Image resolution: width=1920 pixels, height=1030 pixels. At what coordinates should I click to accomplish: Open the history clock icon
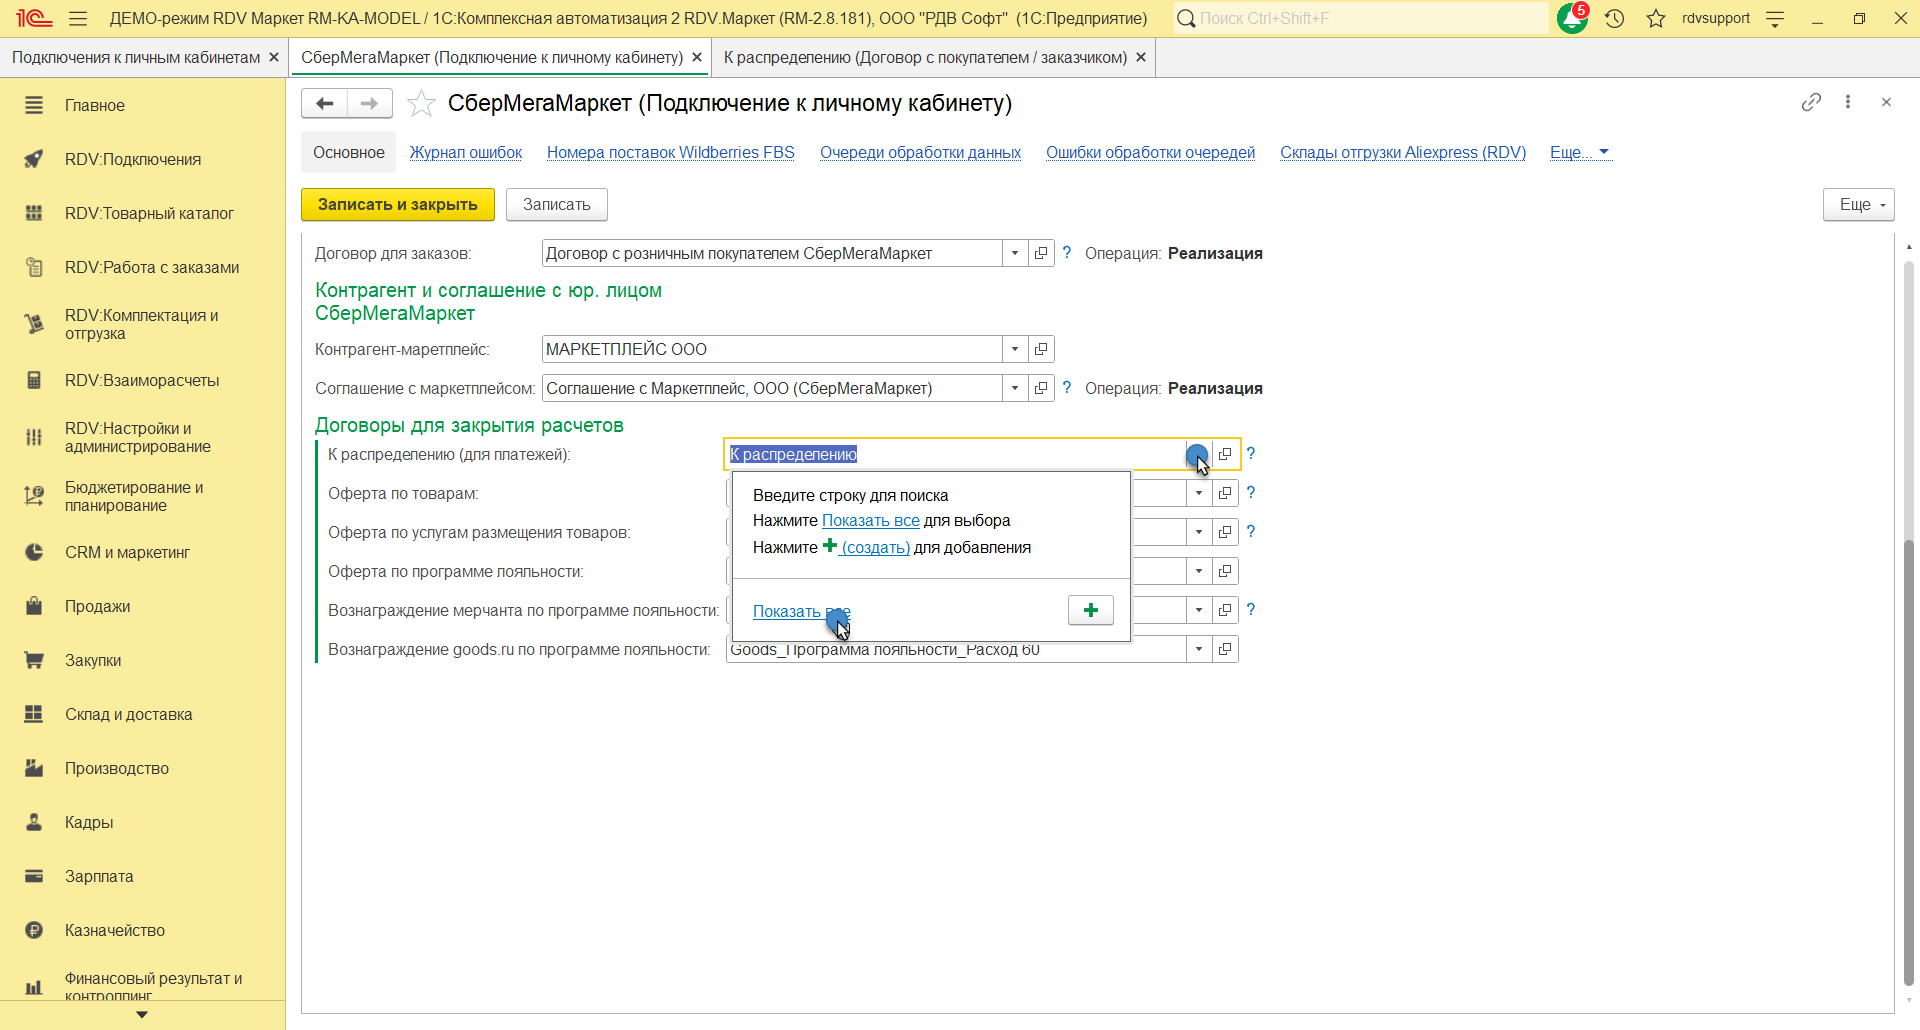[x=1614, y=19]
